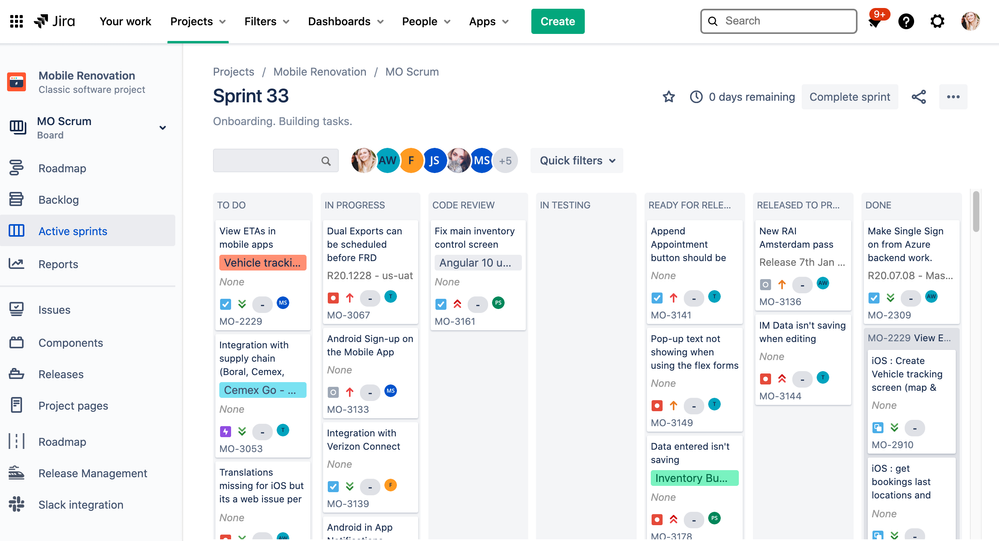Click assignee avatar on MO-3136 card
This screenshot has width=999, height=541.
tap(823, 283)
